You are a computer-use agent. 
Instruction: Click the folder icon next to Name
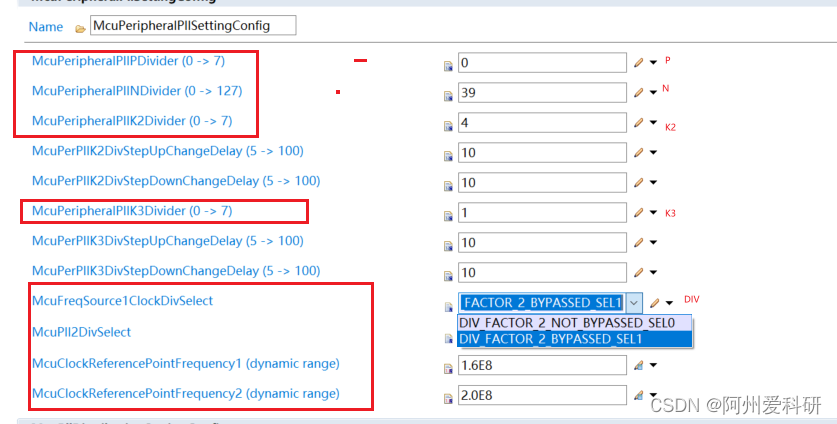(x=79, y=27)
